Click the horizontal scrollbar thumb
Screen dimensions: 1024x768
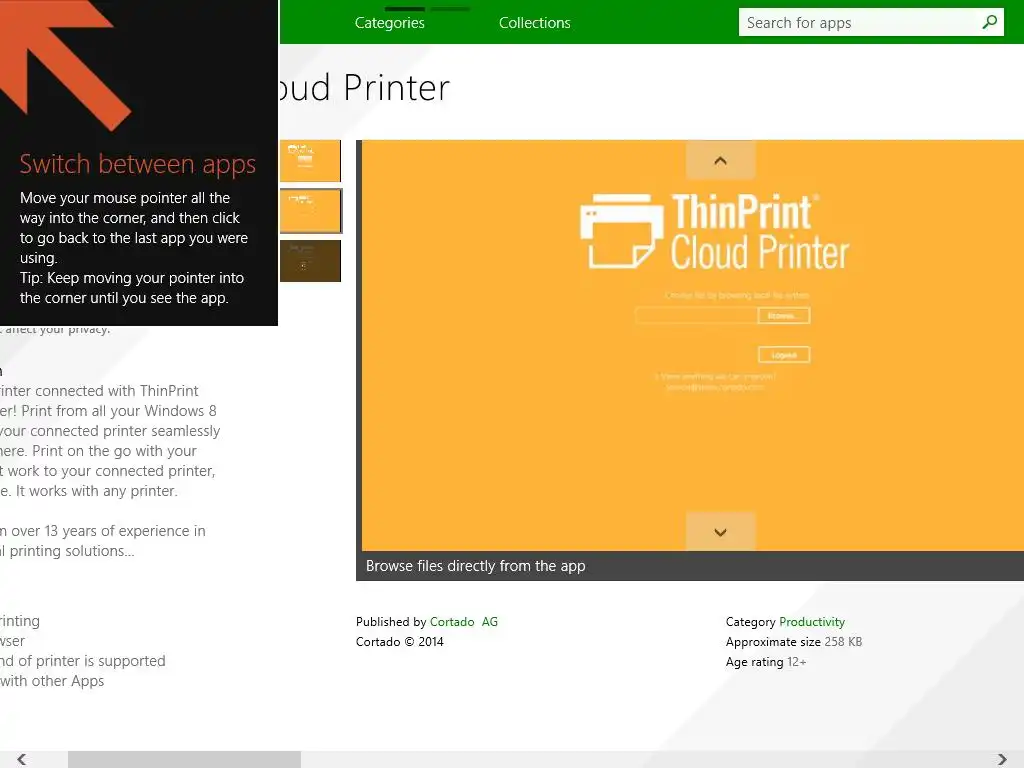tap(184, 759)
